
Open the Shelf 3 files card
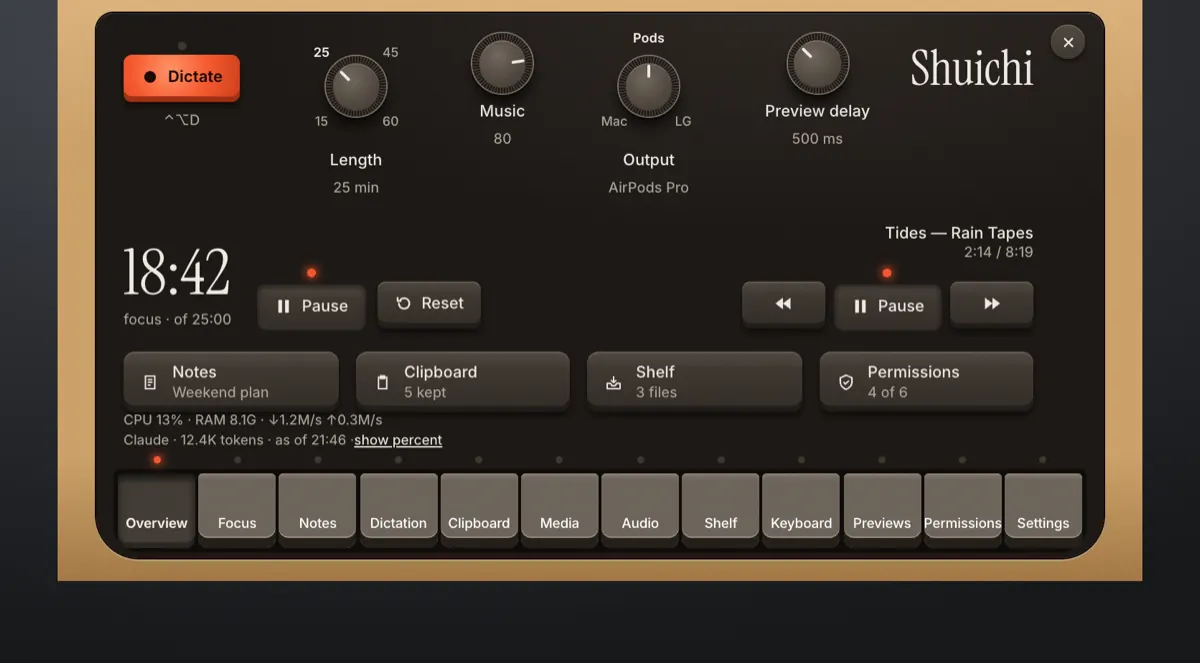[x=695, y=381]
